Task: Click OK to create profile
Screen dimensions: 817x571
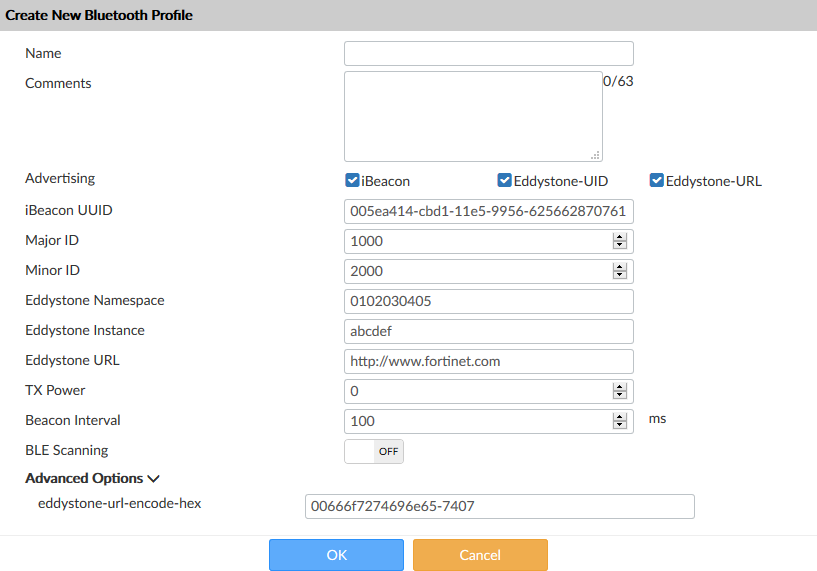Action: [x=336, y=555]
